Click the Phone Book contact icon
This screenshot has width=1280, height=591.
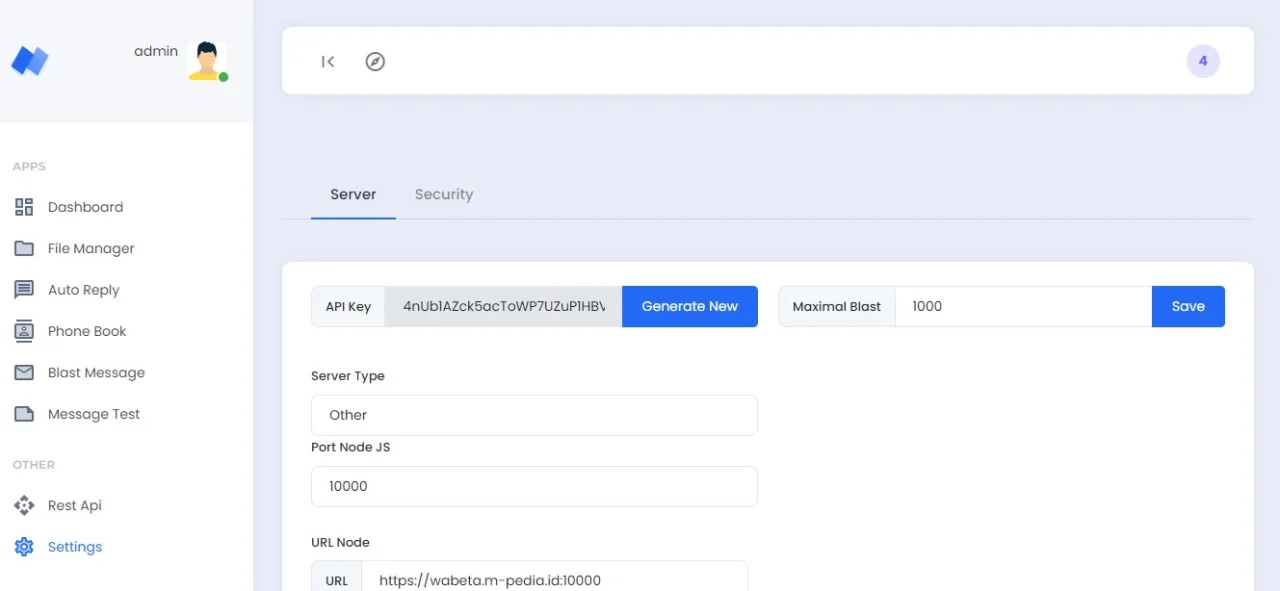[24, 331]
